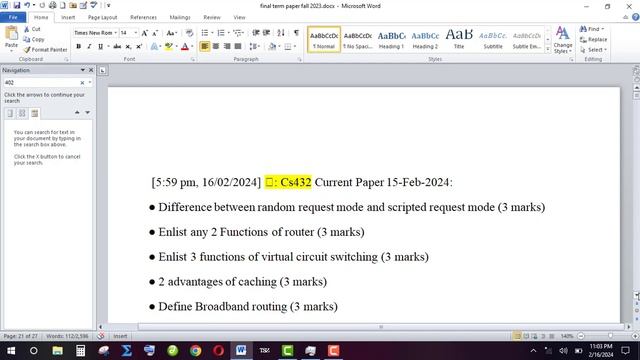
Task: Open numbering list dropdown
Action: (229, 33)
